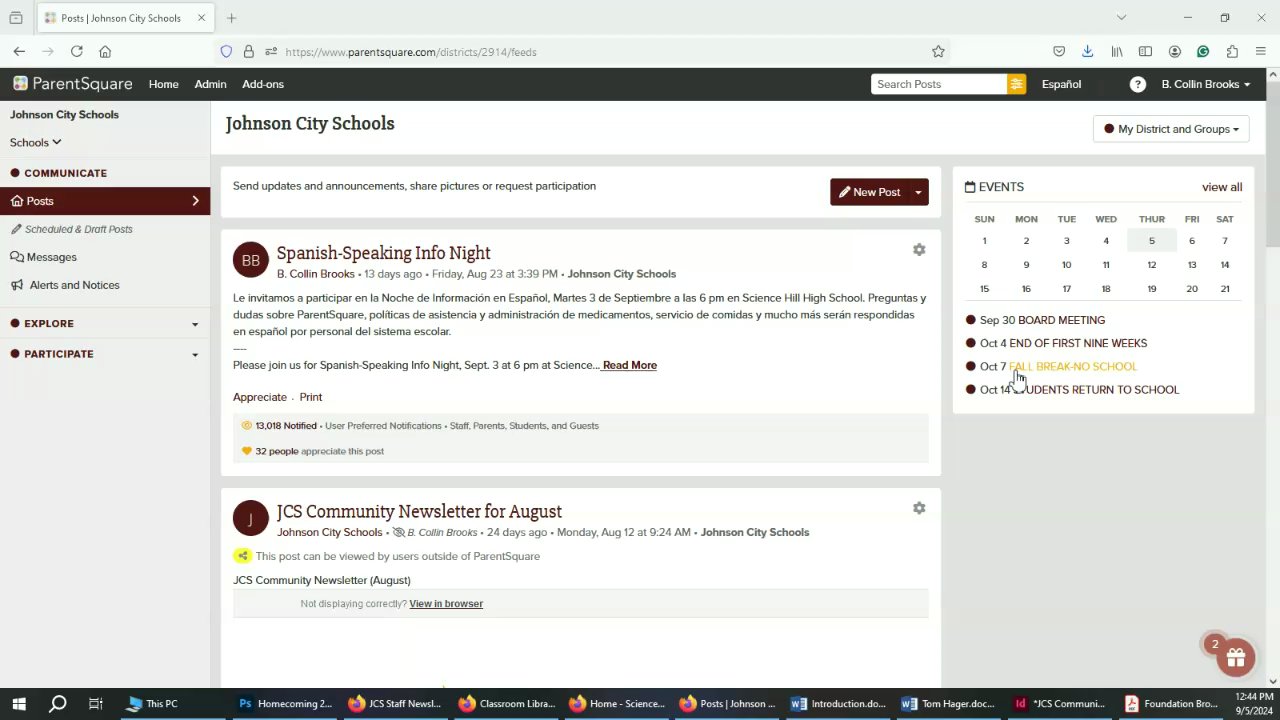This screenshot has height=720, width=1280.
Task: Open settings gear for Spanish-Speaking Info Night post
Action: (919, 250)
